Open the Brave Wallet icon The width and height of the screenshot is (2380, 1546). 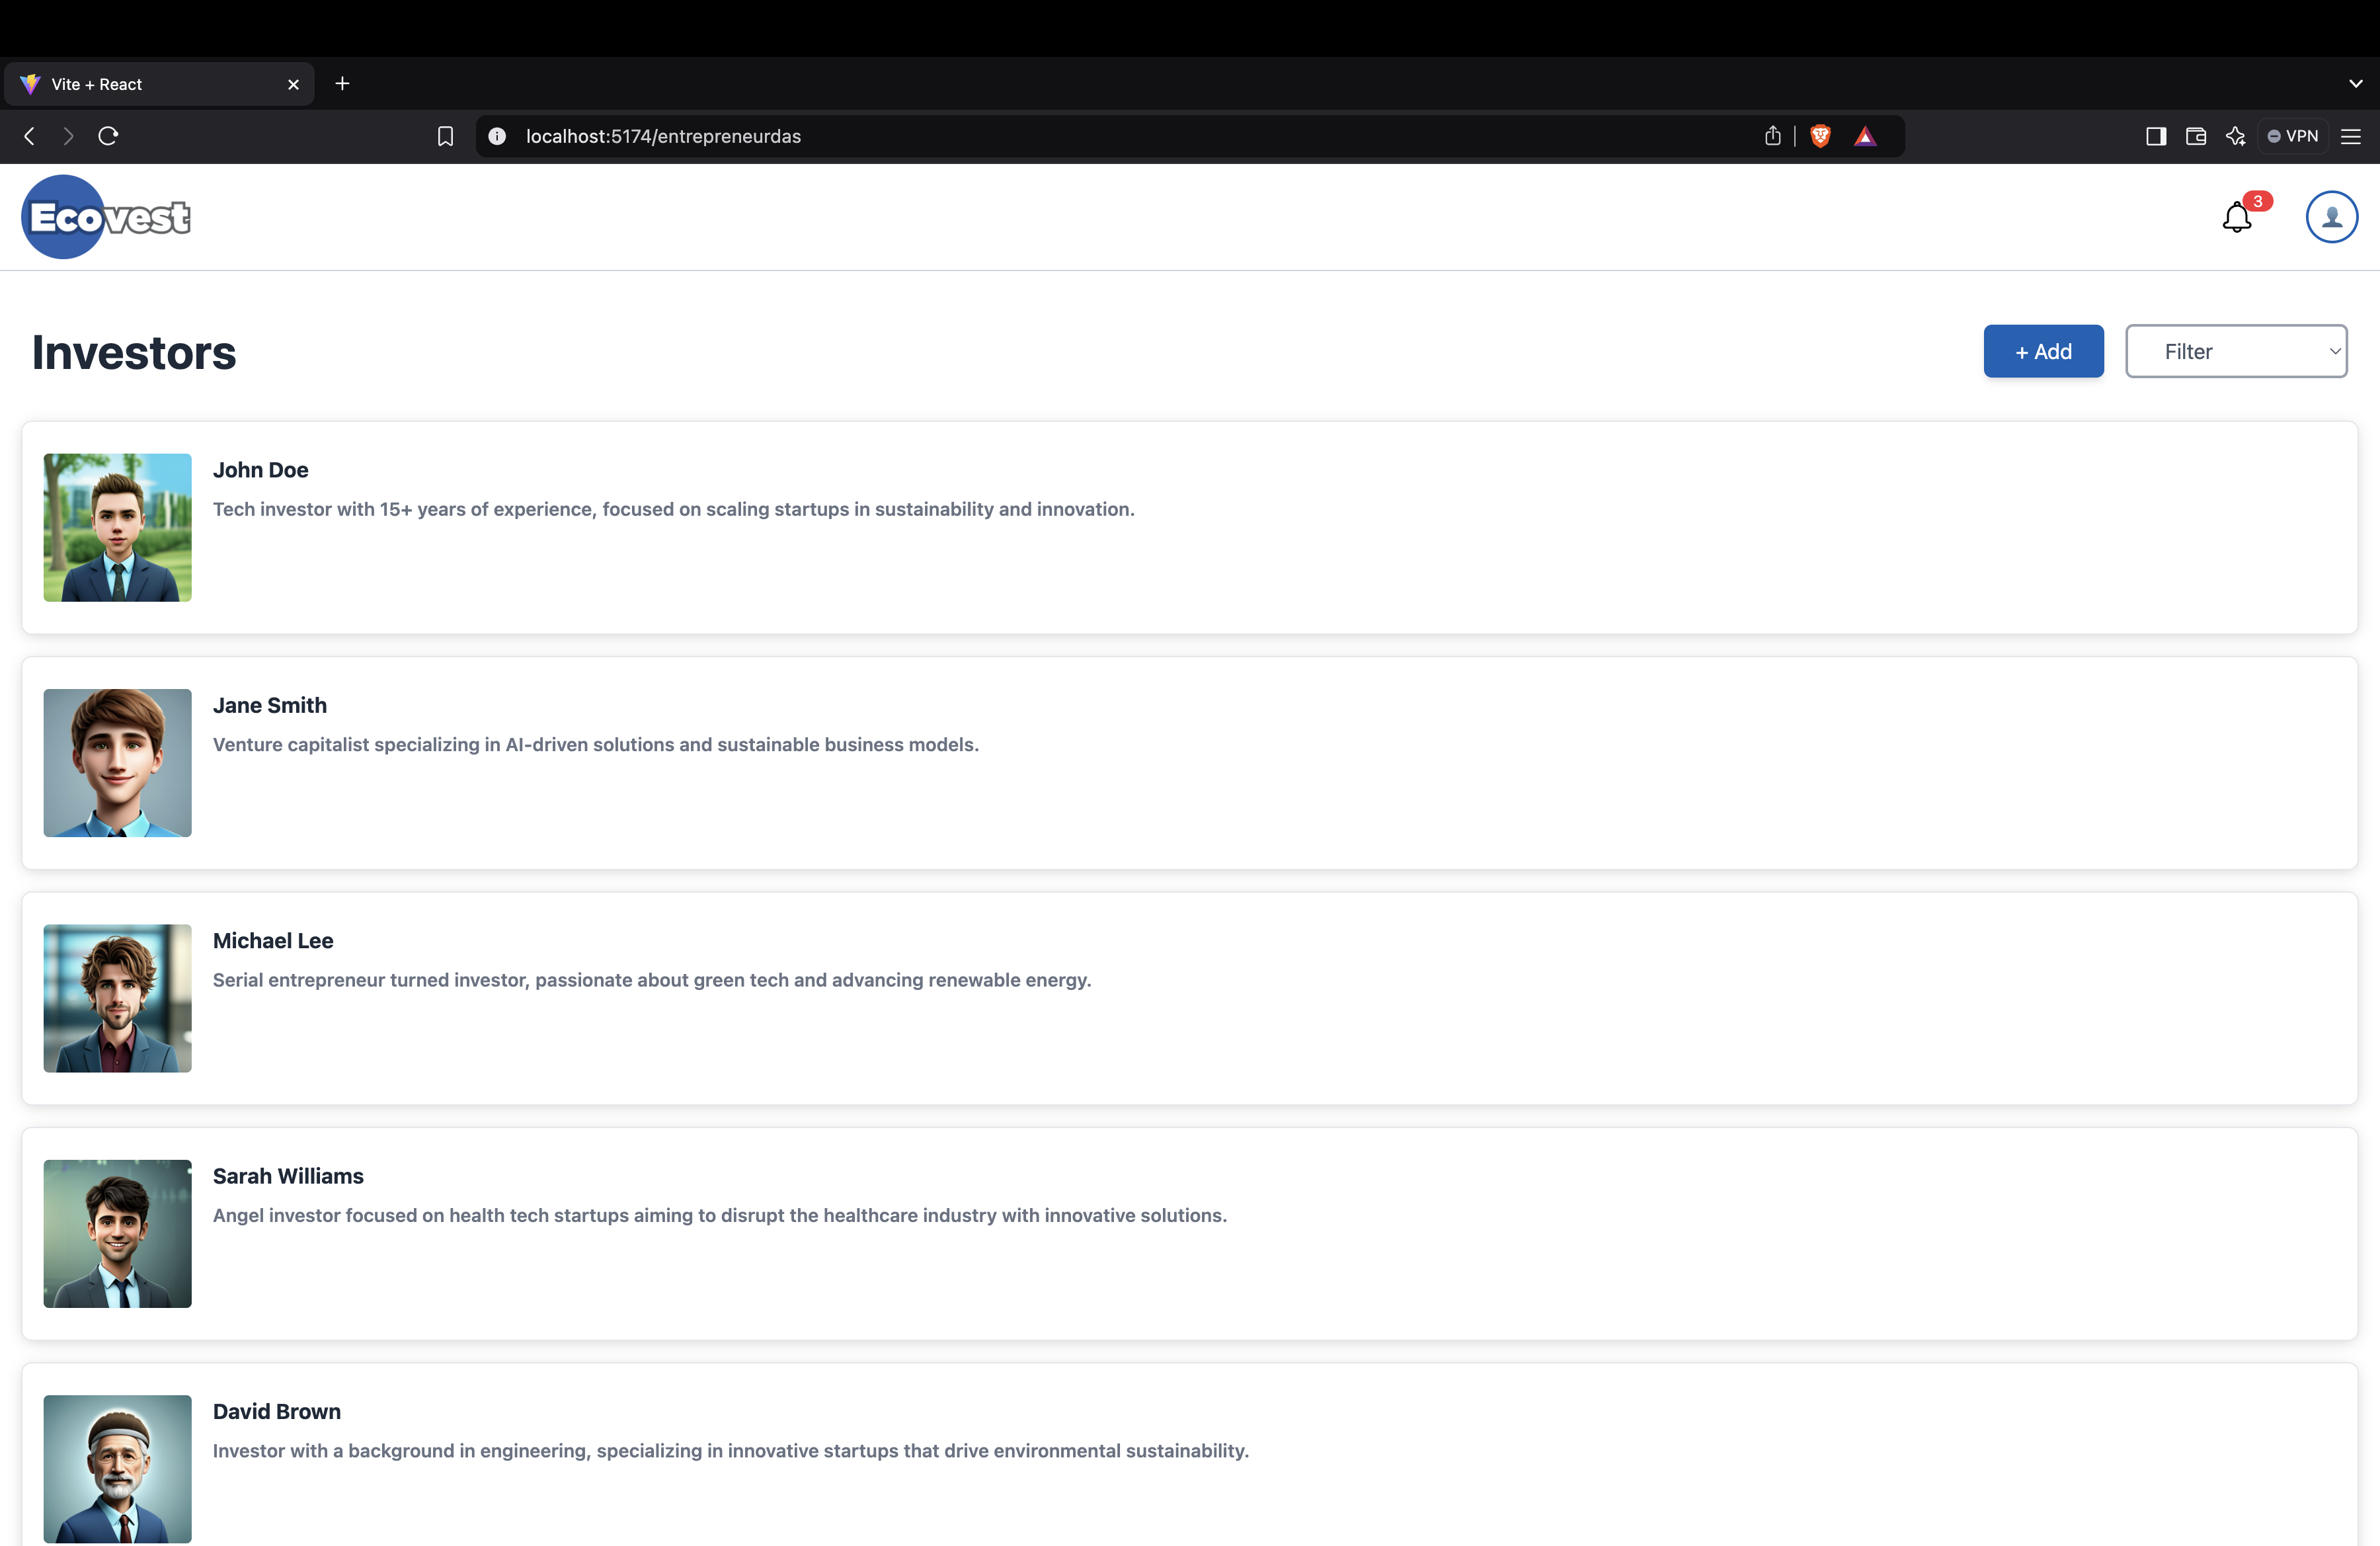click(x=2195, y=136)
